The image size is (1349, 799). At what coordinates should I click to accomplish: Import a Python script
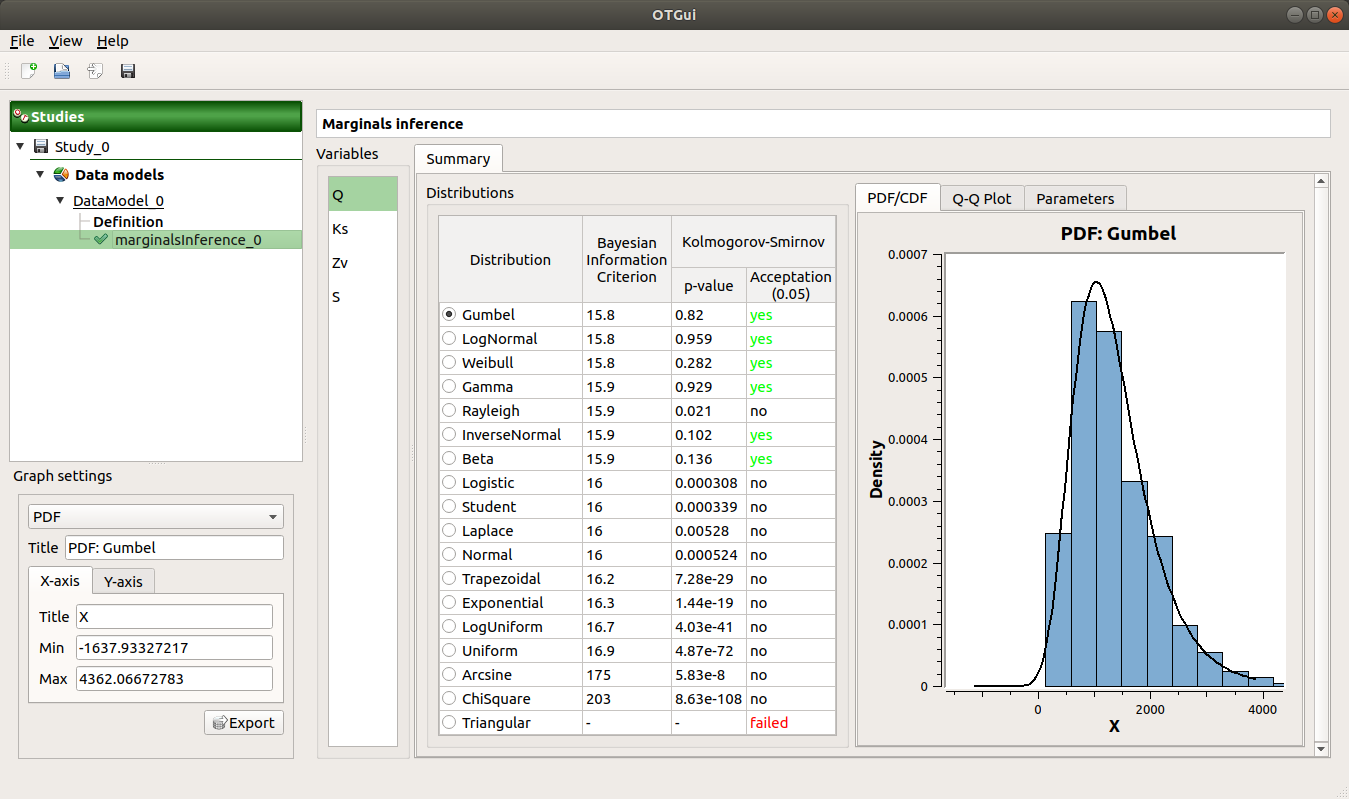click(94, 71)
